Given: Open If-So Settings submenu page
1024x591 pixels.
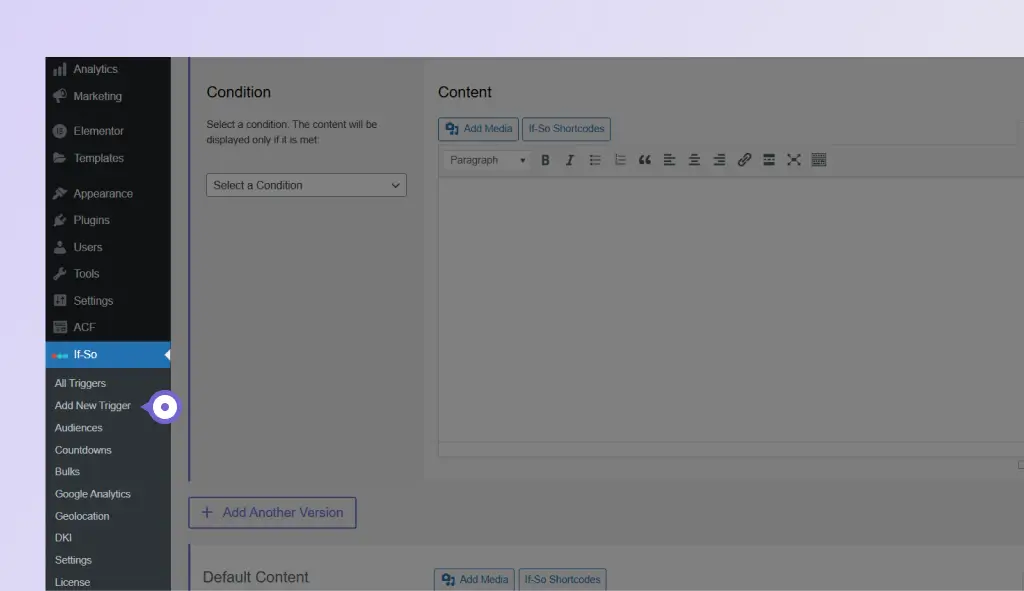Looking at the screenshot, I should 73,560.
